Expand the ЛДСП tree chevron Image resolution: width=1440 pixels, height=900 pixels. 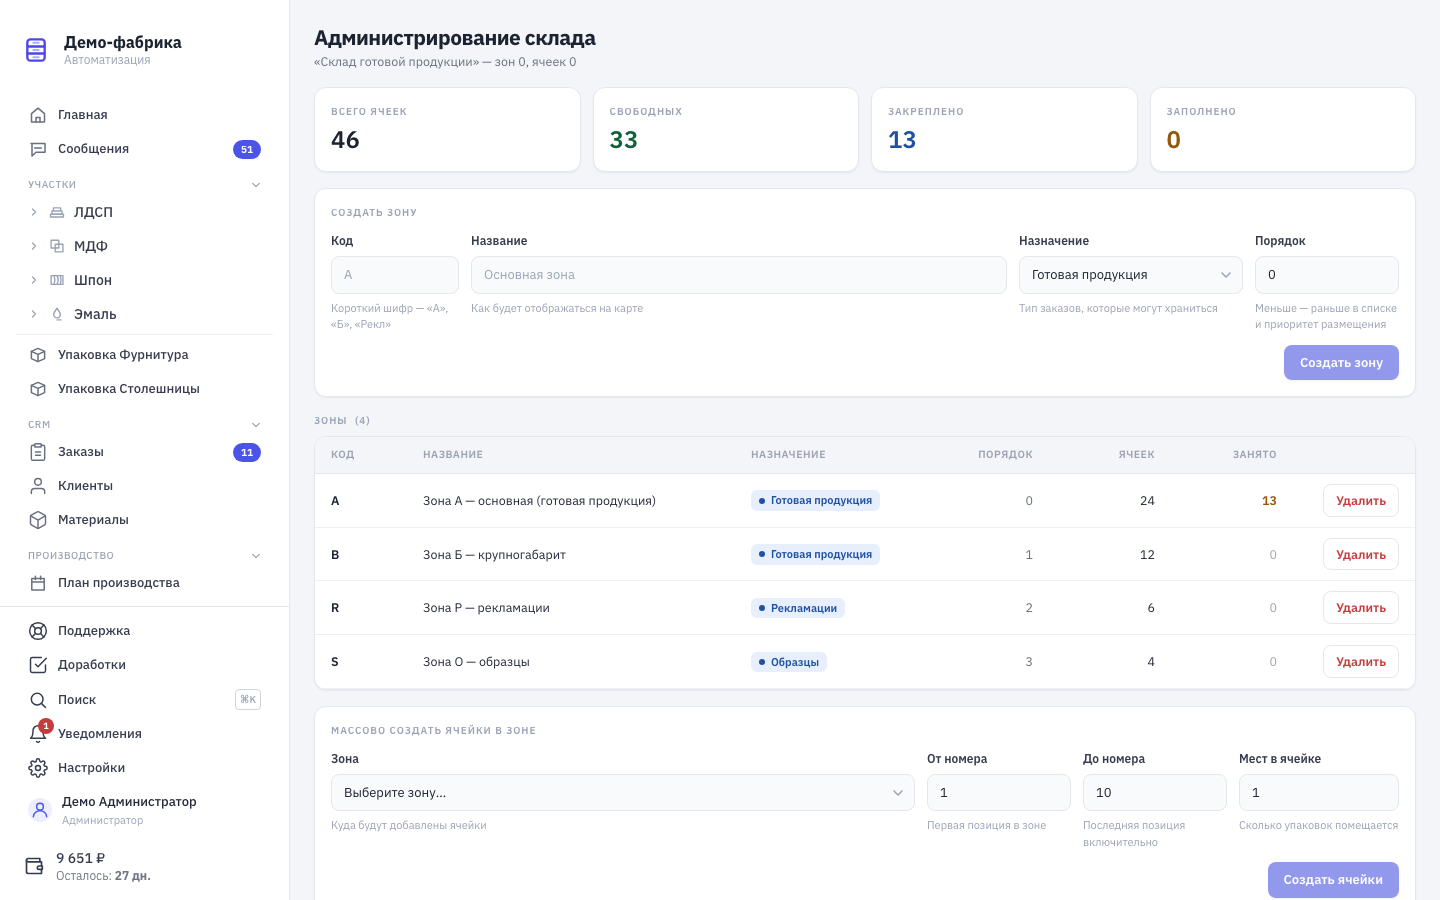pos(34,212)
